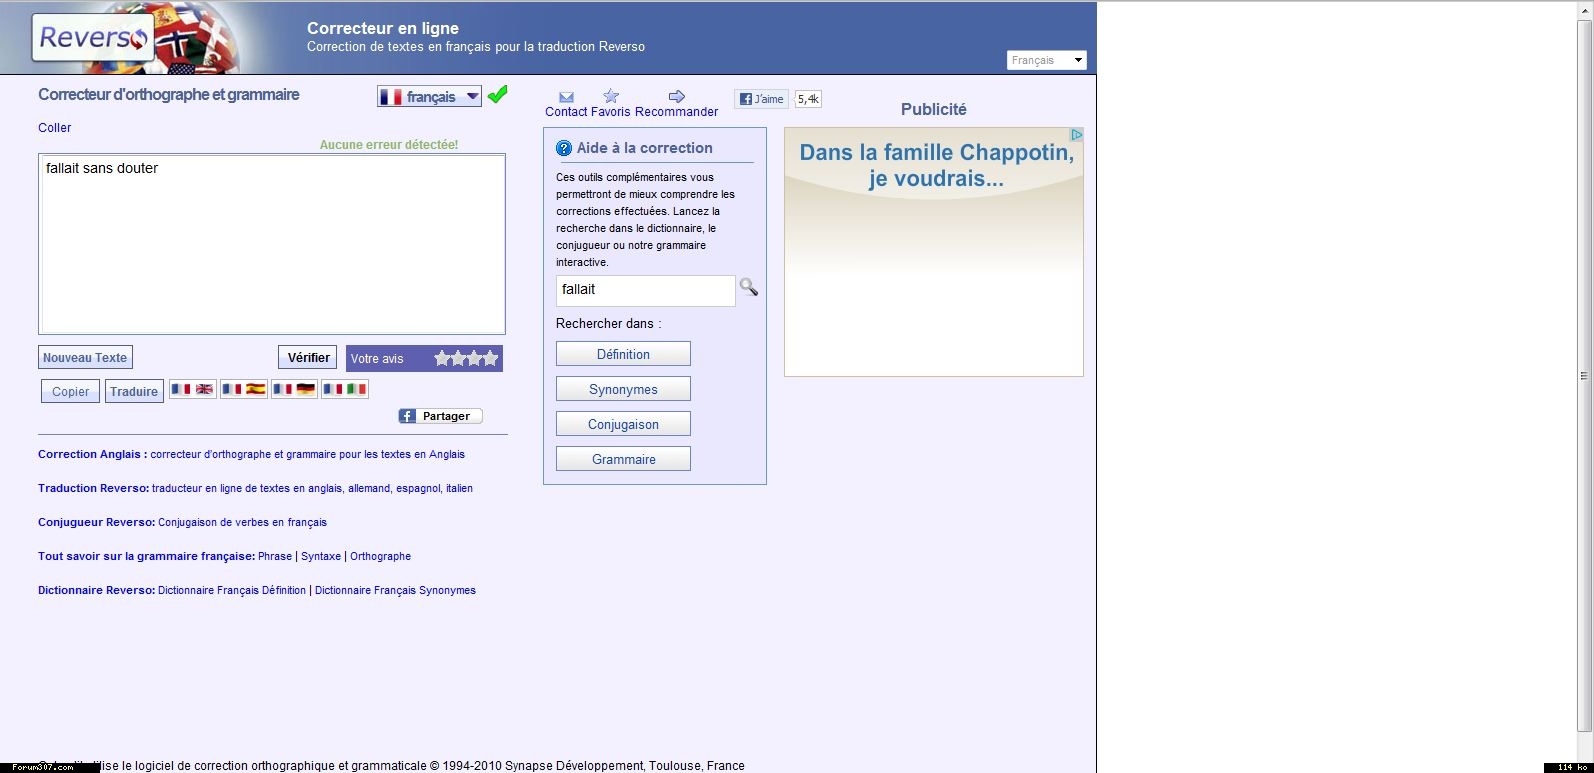Click the French-to-Italian translation flag icon

(346, 390)
